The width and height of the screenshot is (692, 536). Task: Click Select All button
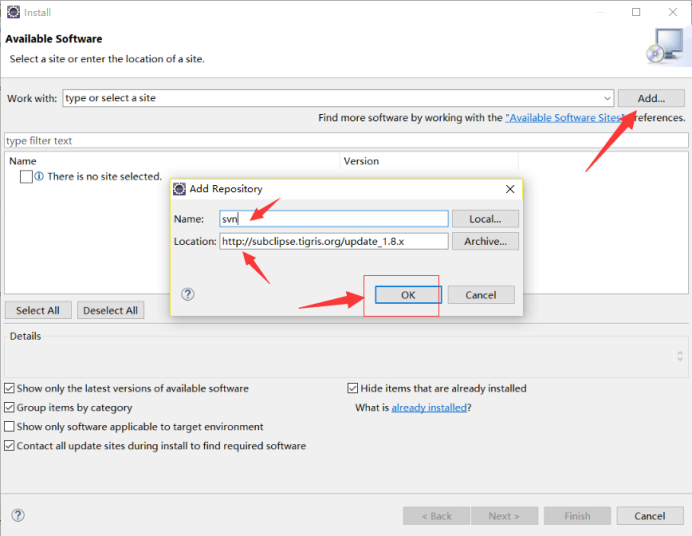(x=38, y=310)
